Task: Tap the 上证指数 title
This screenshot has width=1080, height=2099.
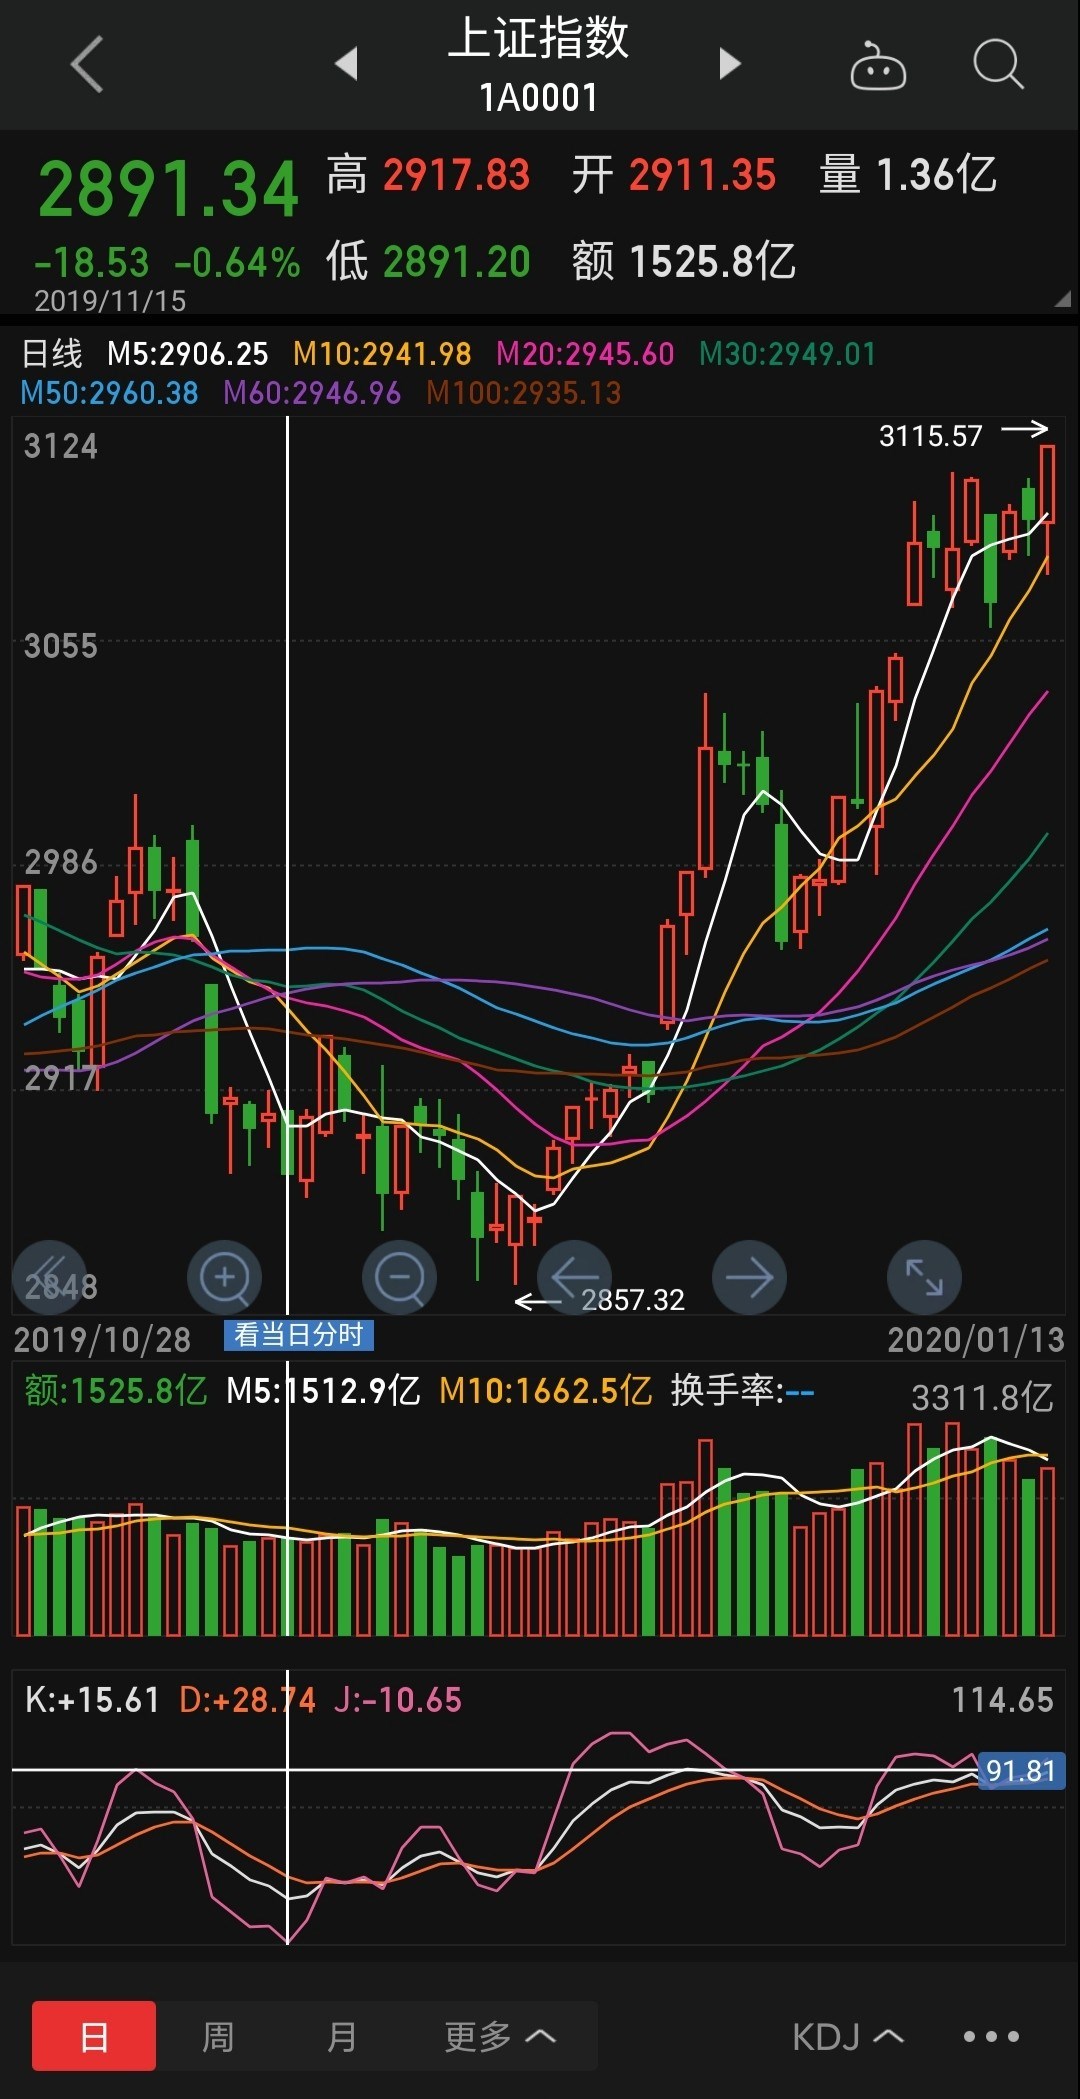Action: point(538,38)
